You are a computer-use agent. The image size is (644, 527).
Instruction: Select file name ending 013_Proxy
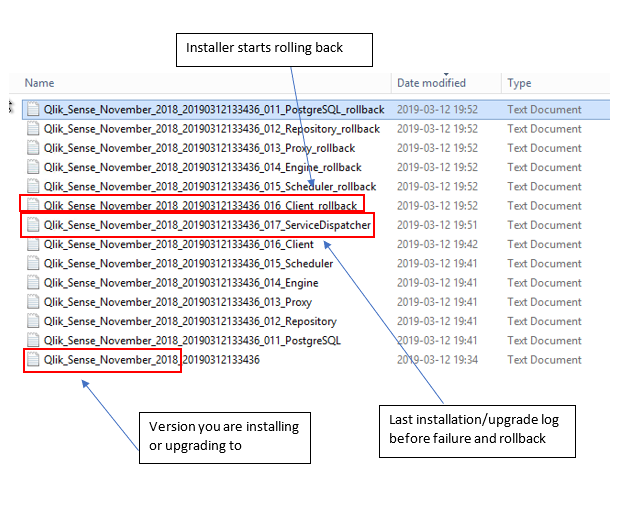(x=178, y=302)
